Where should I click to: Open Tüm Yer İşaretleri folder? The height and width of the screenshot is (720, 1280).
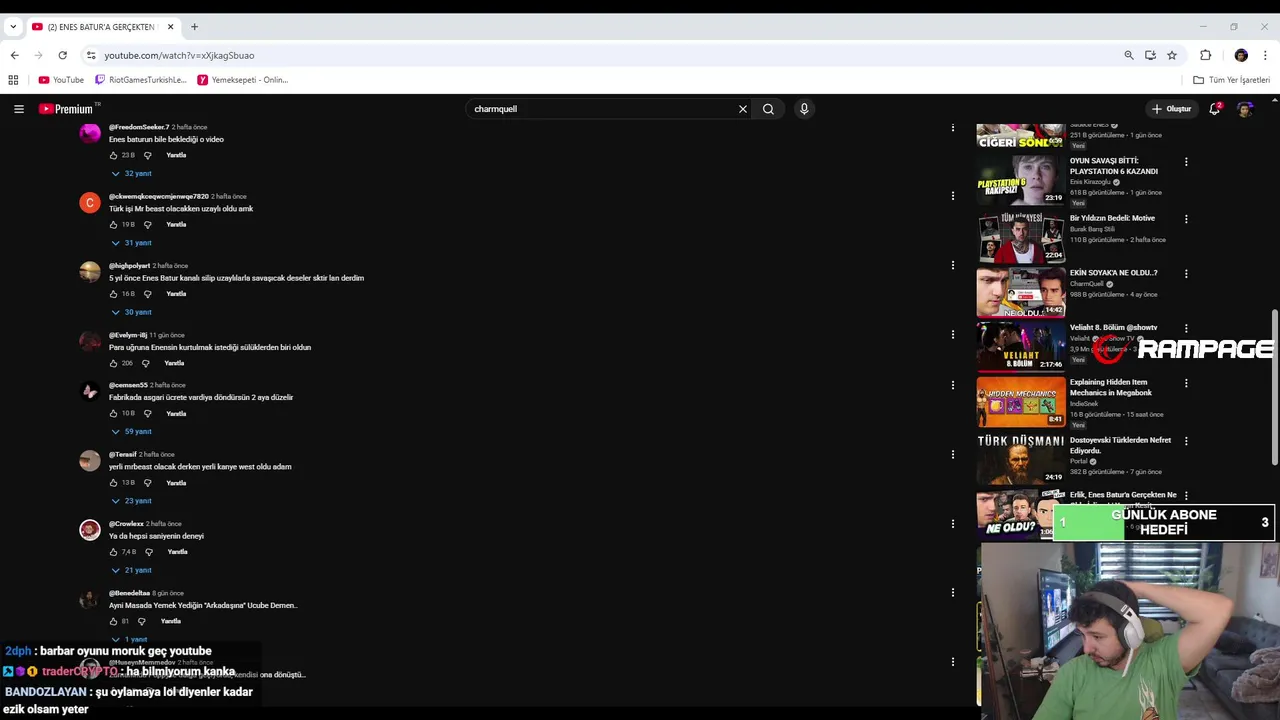point(1232,80)
